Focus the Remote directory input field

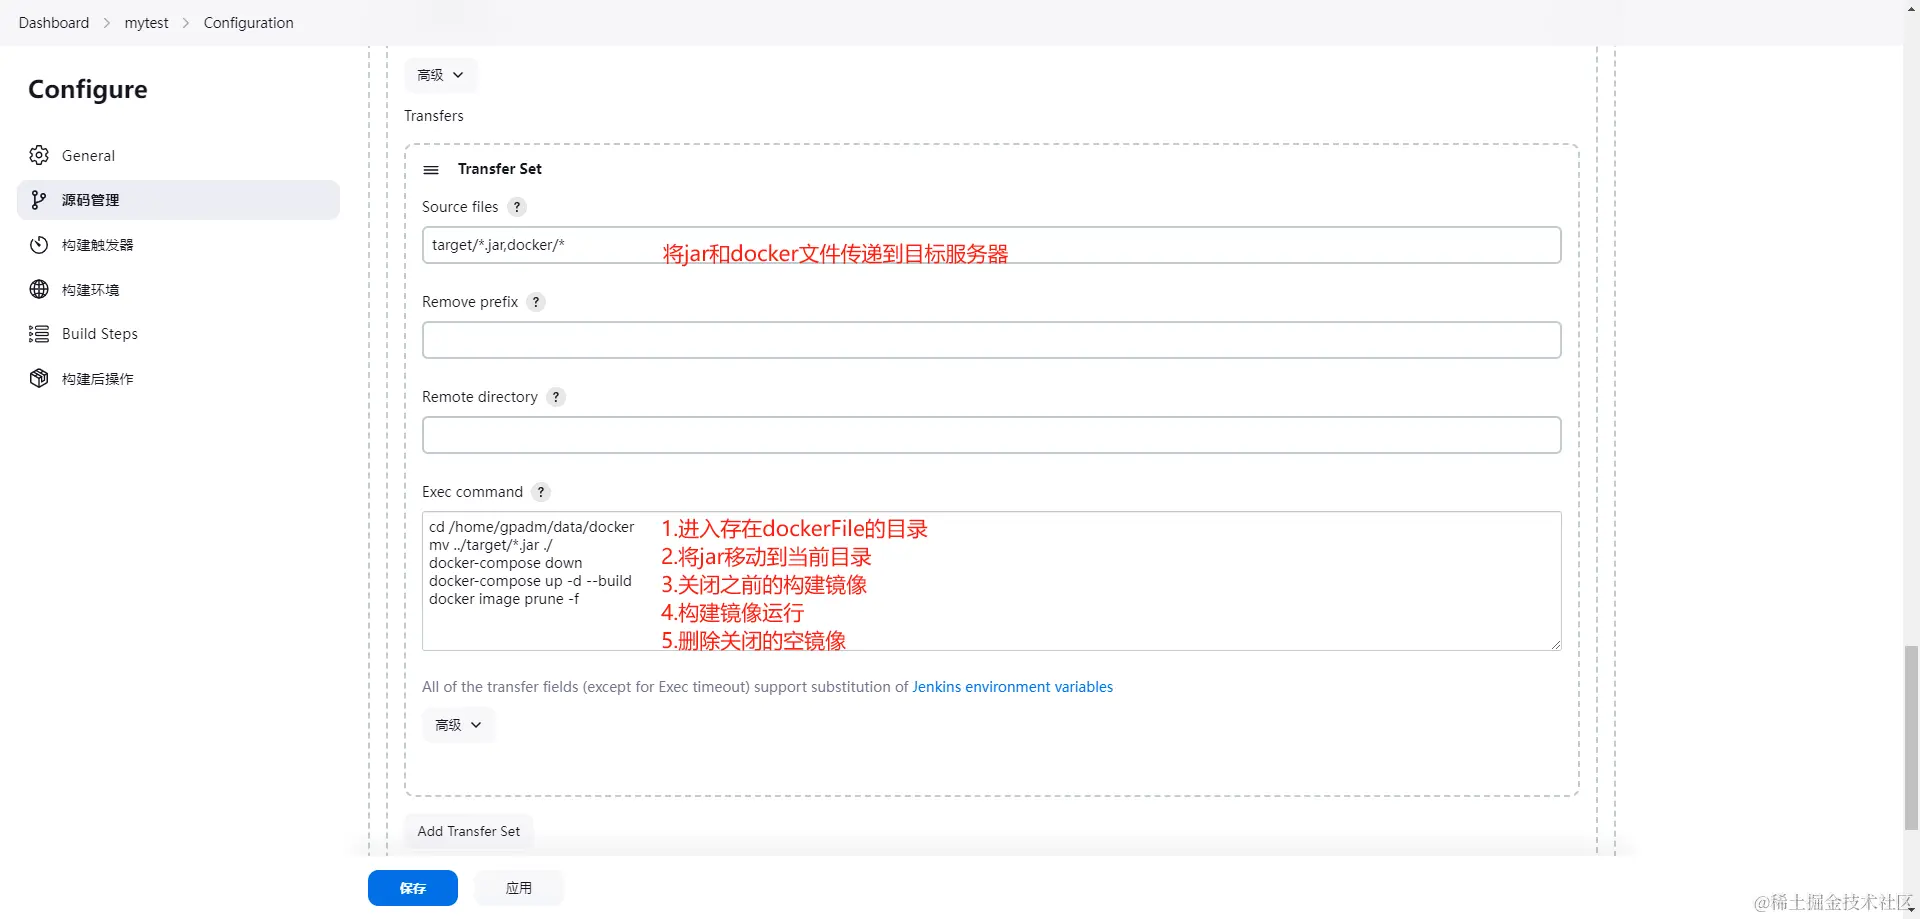991,435
